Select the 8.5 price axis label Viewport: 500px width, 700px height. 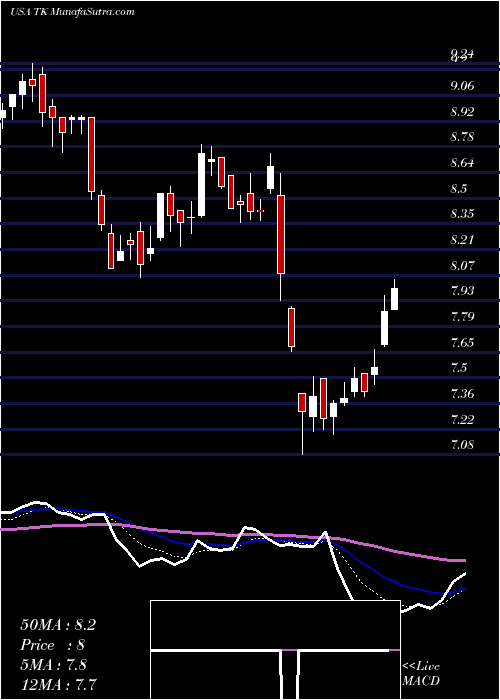459,188
